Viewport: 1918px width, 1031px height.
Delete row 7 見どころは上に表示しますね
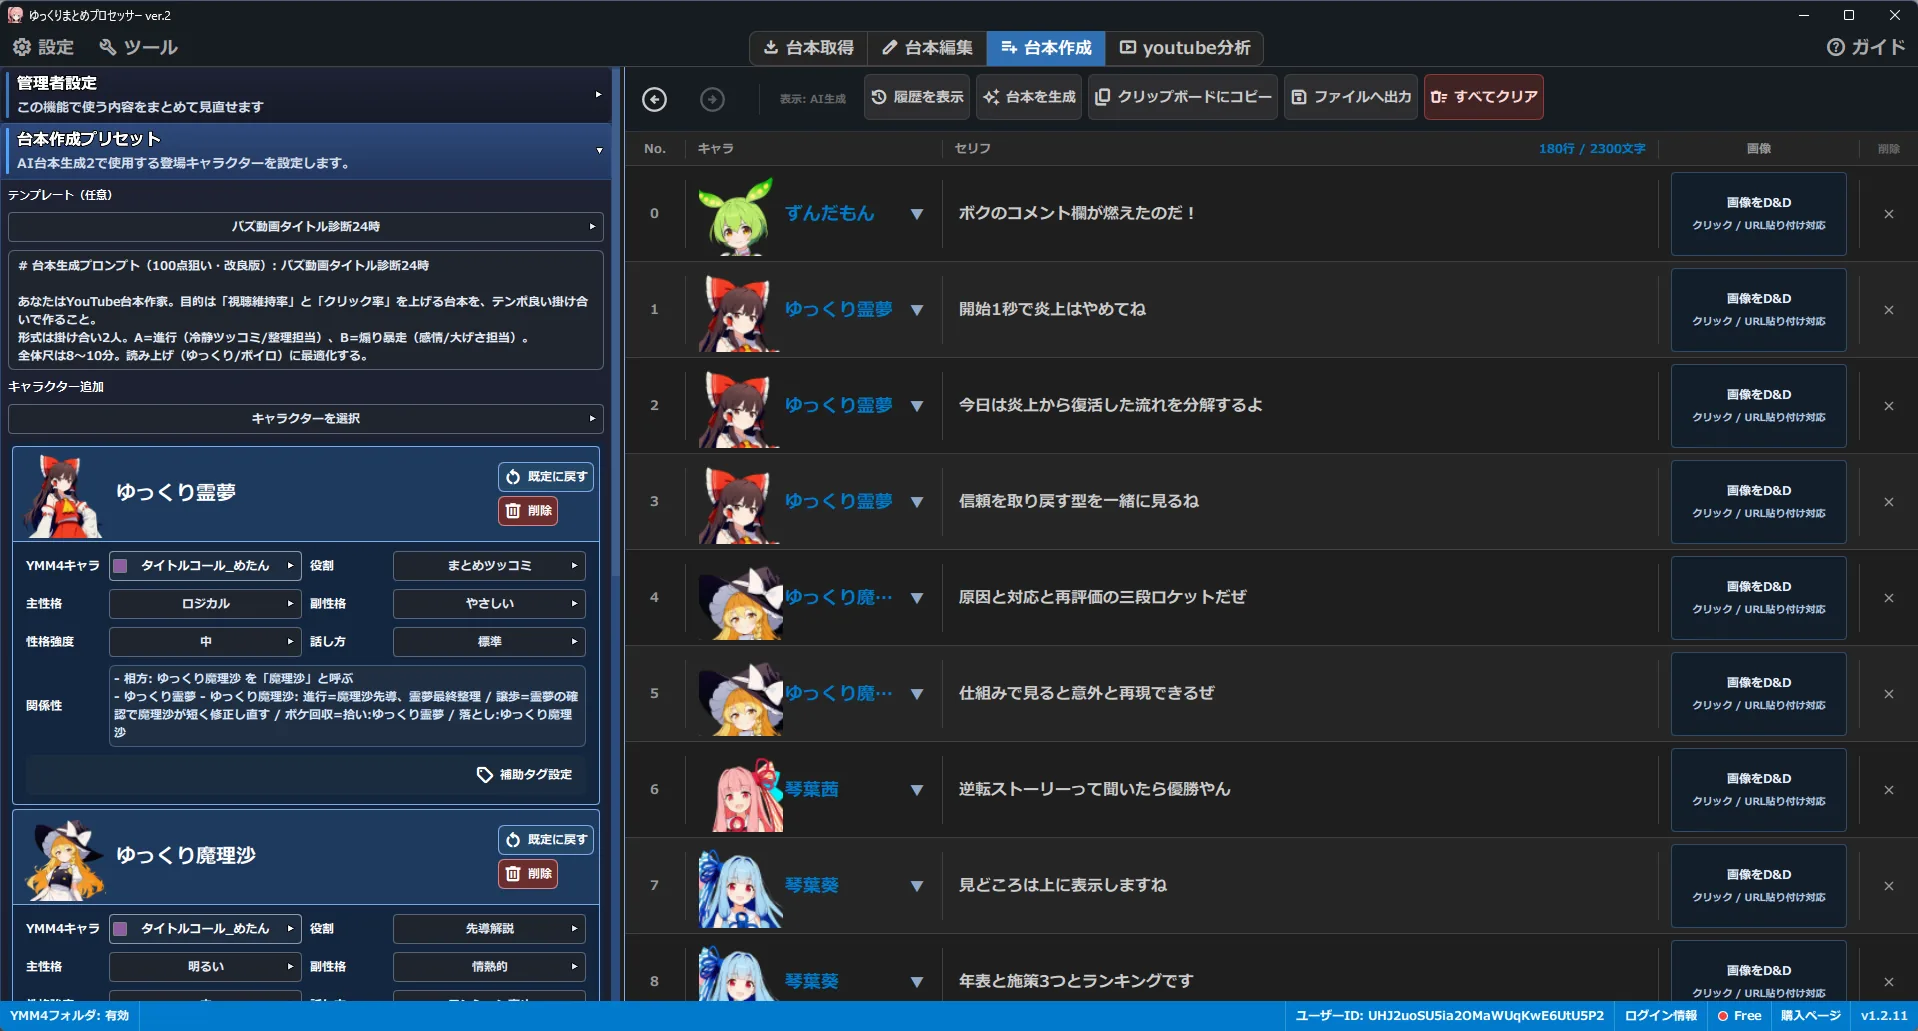click(1888, 886)
